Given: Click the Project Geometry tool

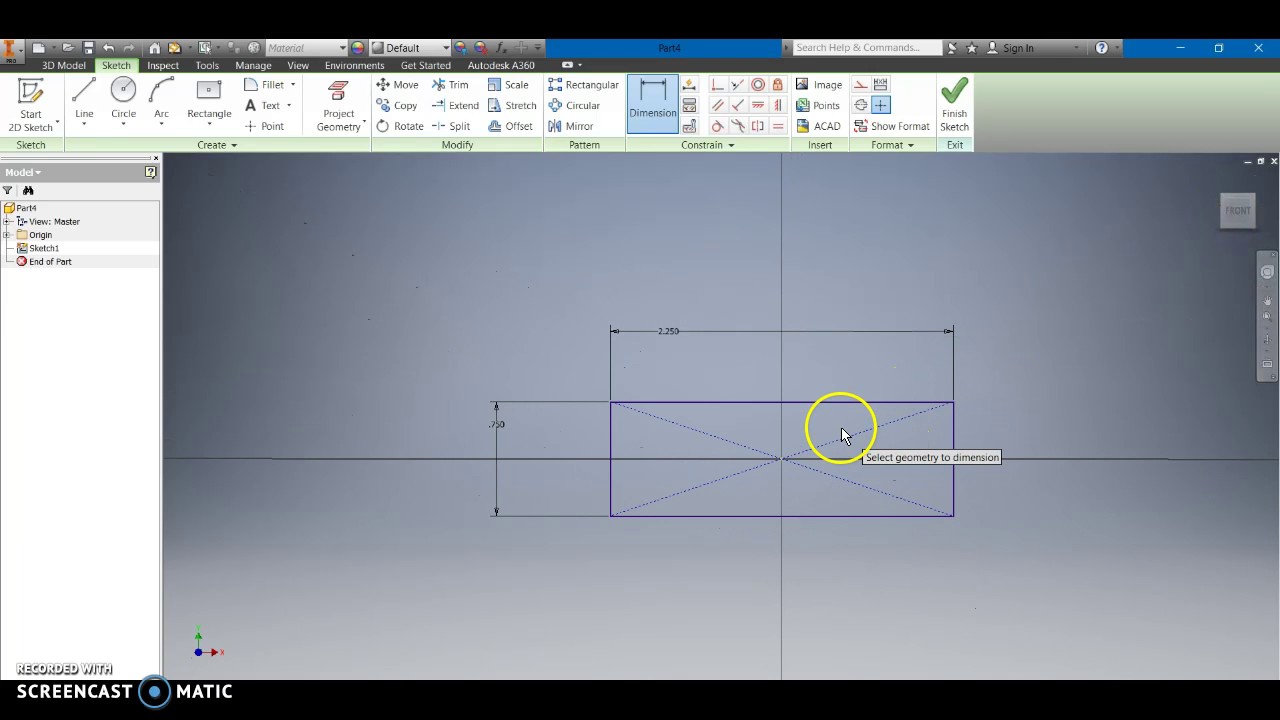Looking at the screenshot, I should point(338,105).
